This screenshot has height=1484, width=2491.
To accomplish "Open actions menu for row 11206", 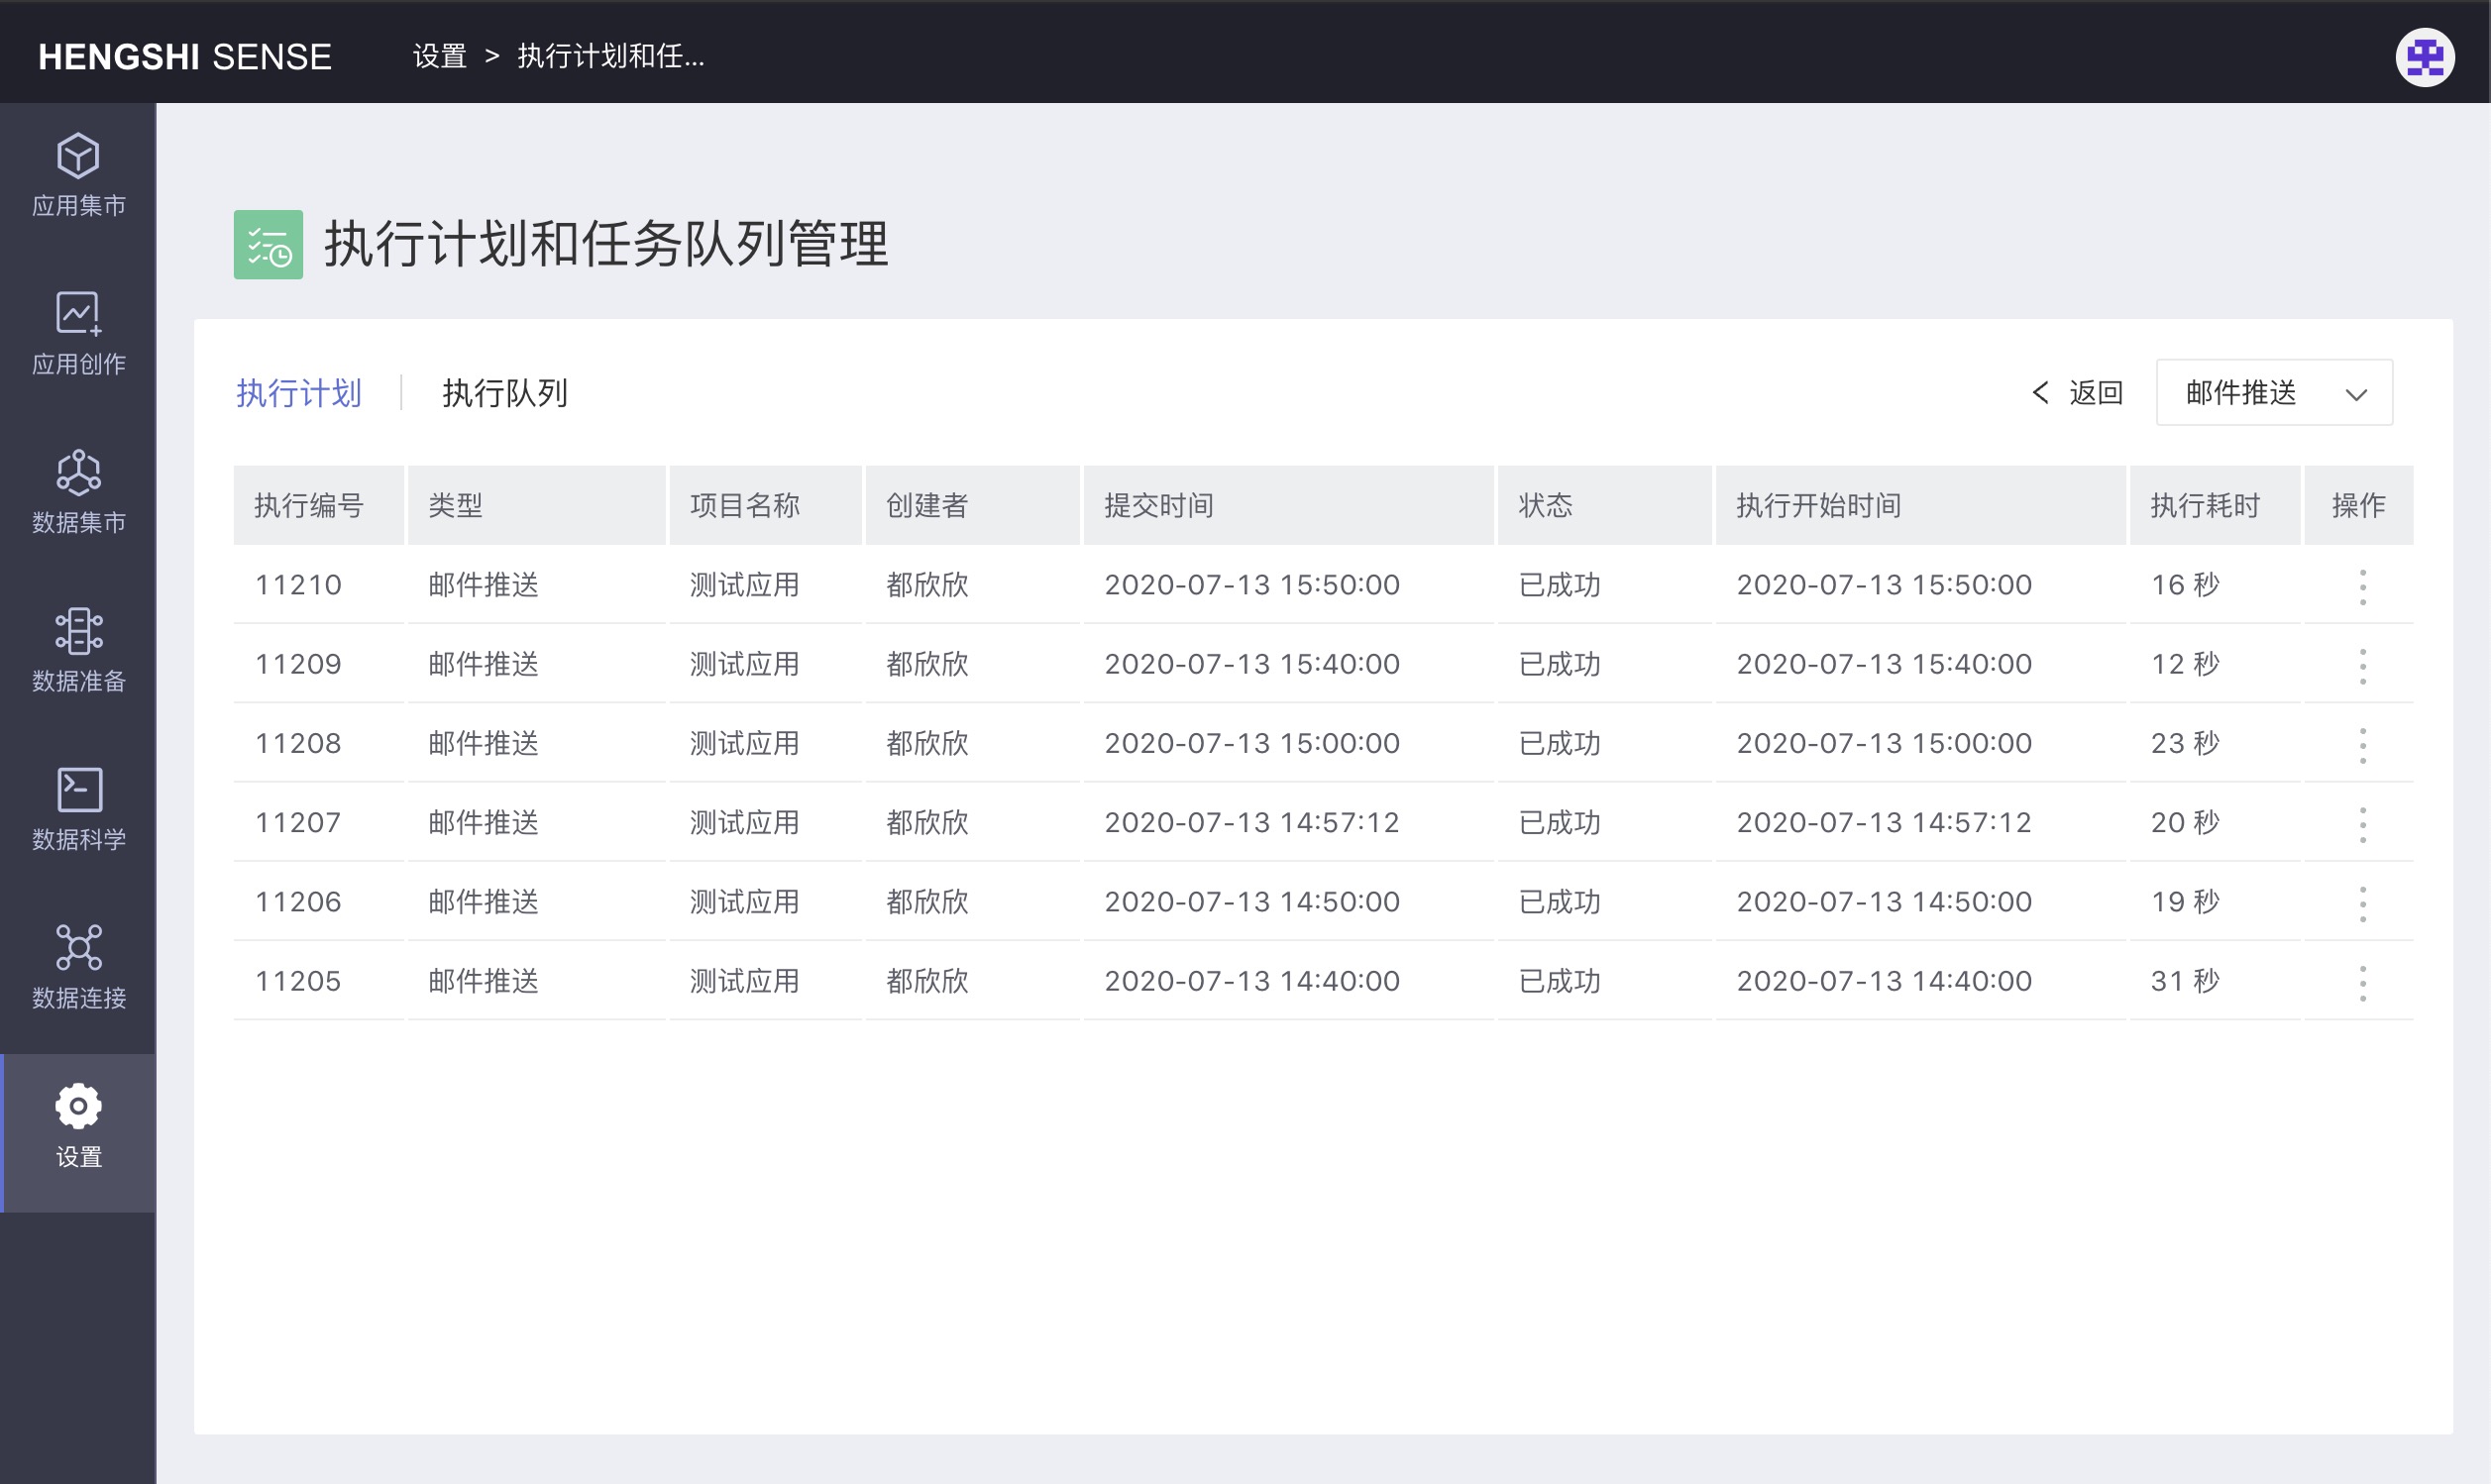I will pos(2362,904).
